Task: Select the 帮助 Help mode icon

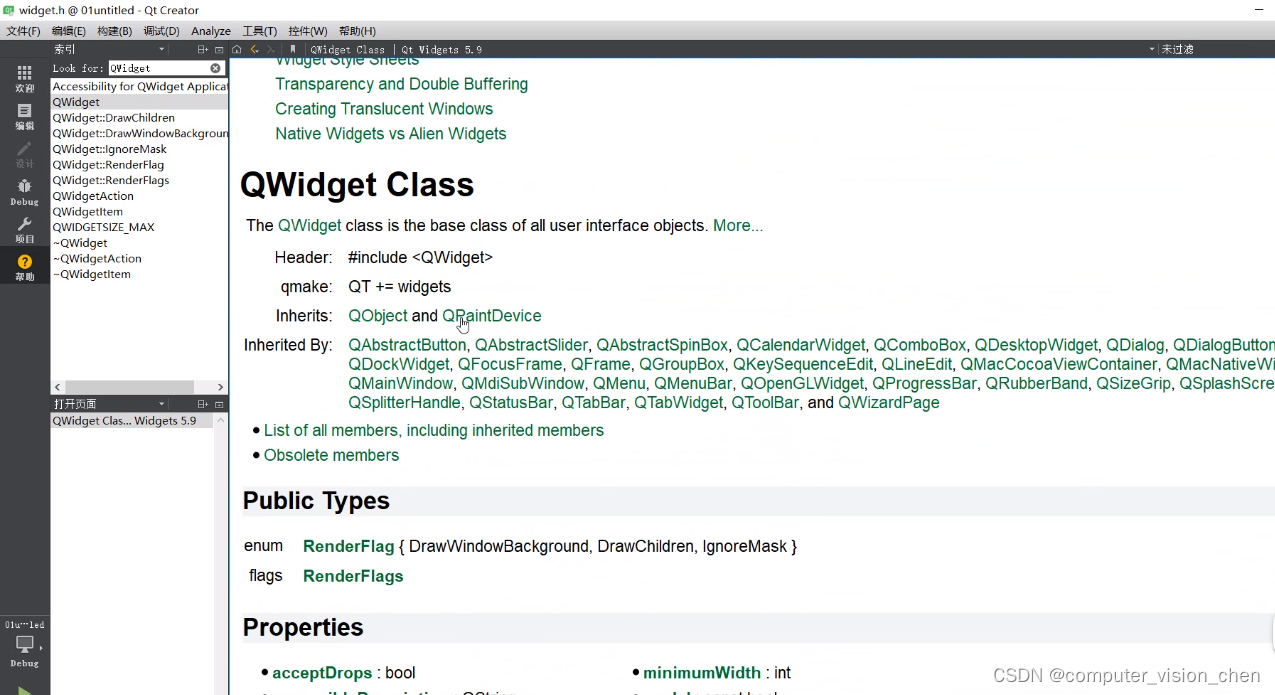Action: point(24,267)
